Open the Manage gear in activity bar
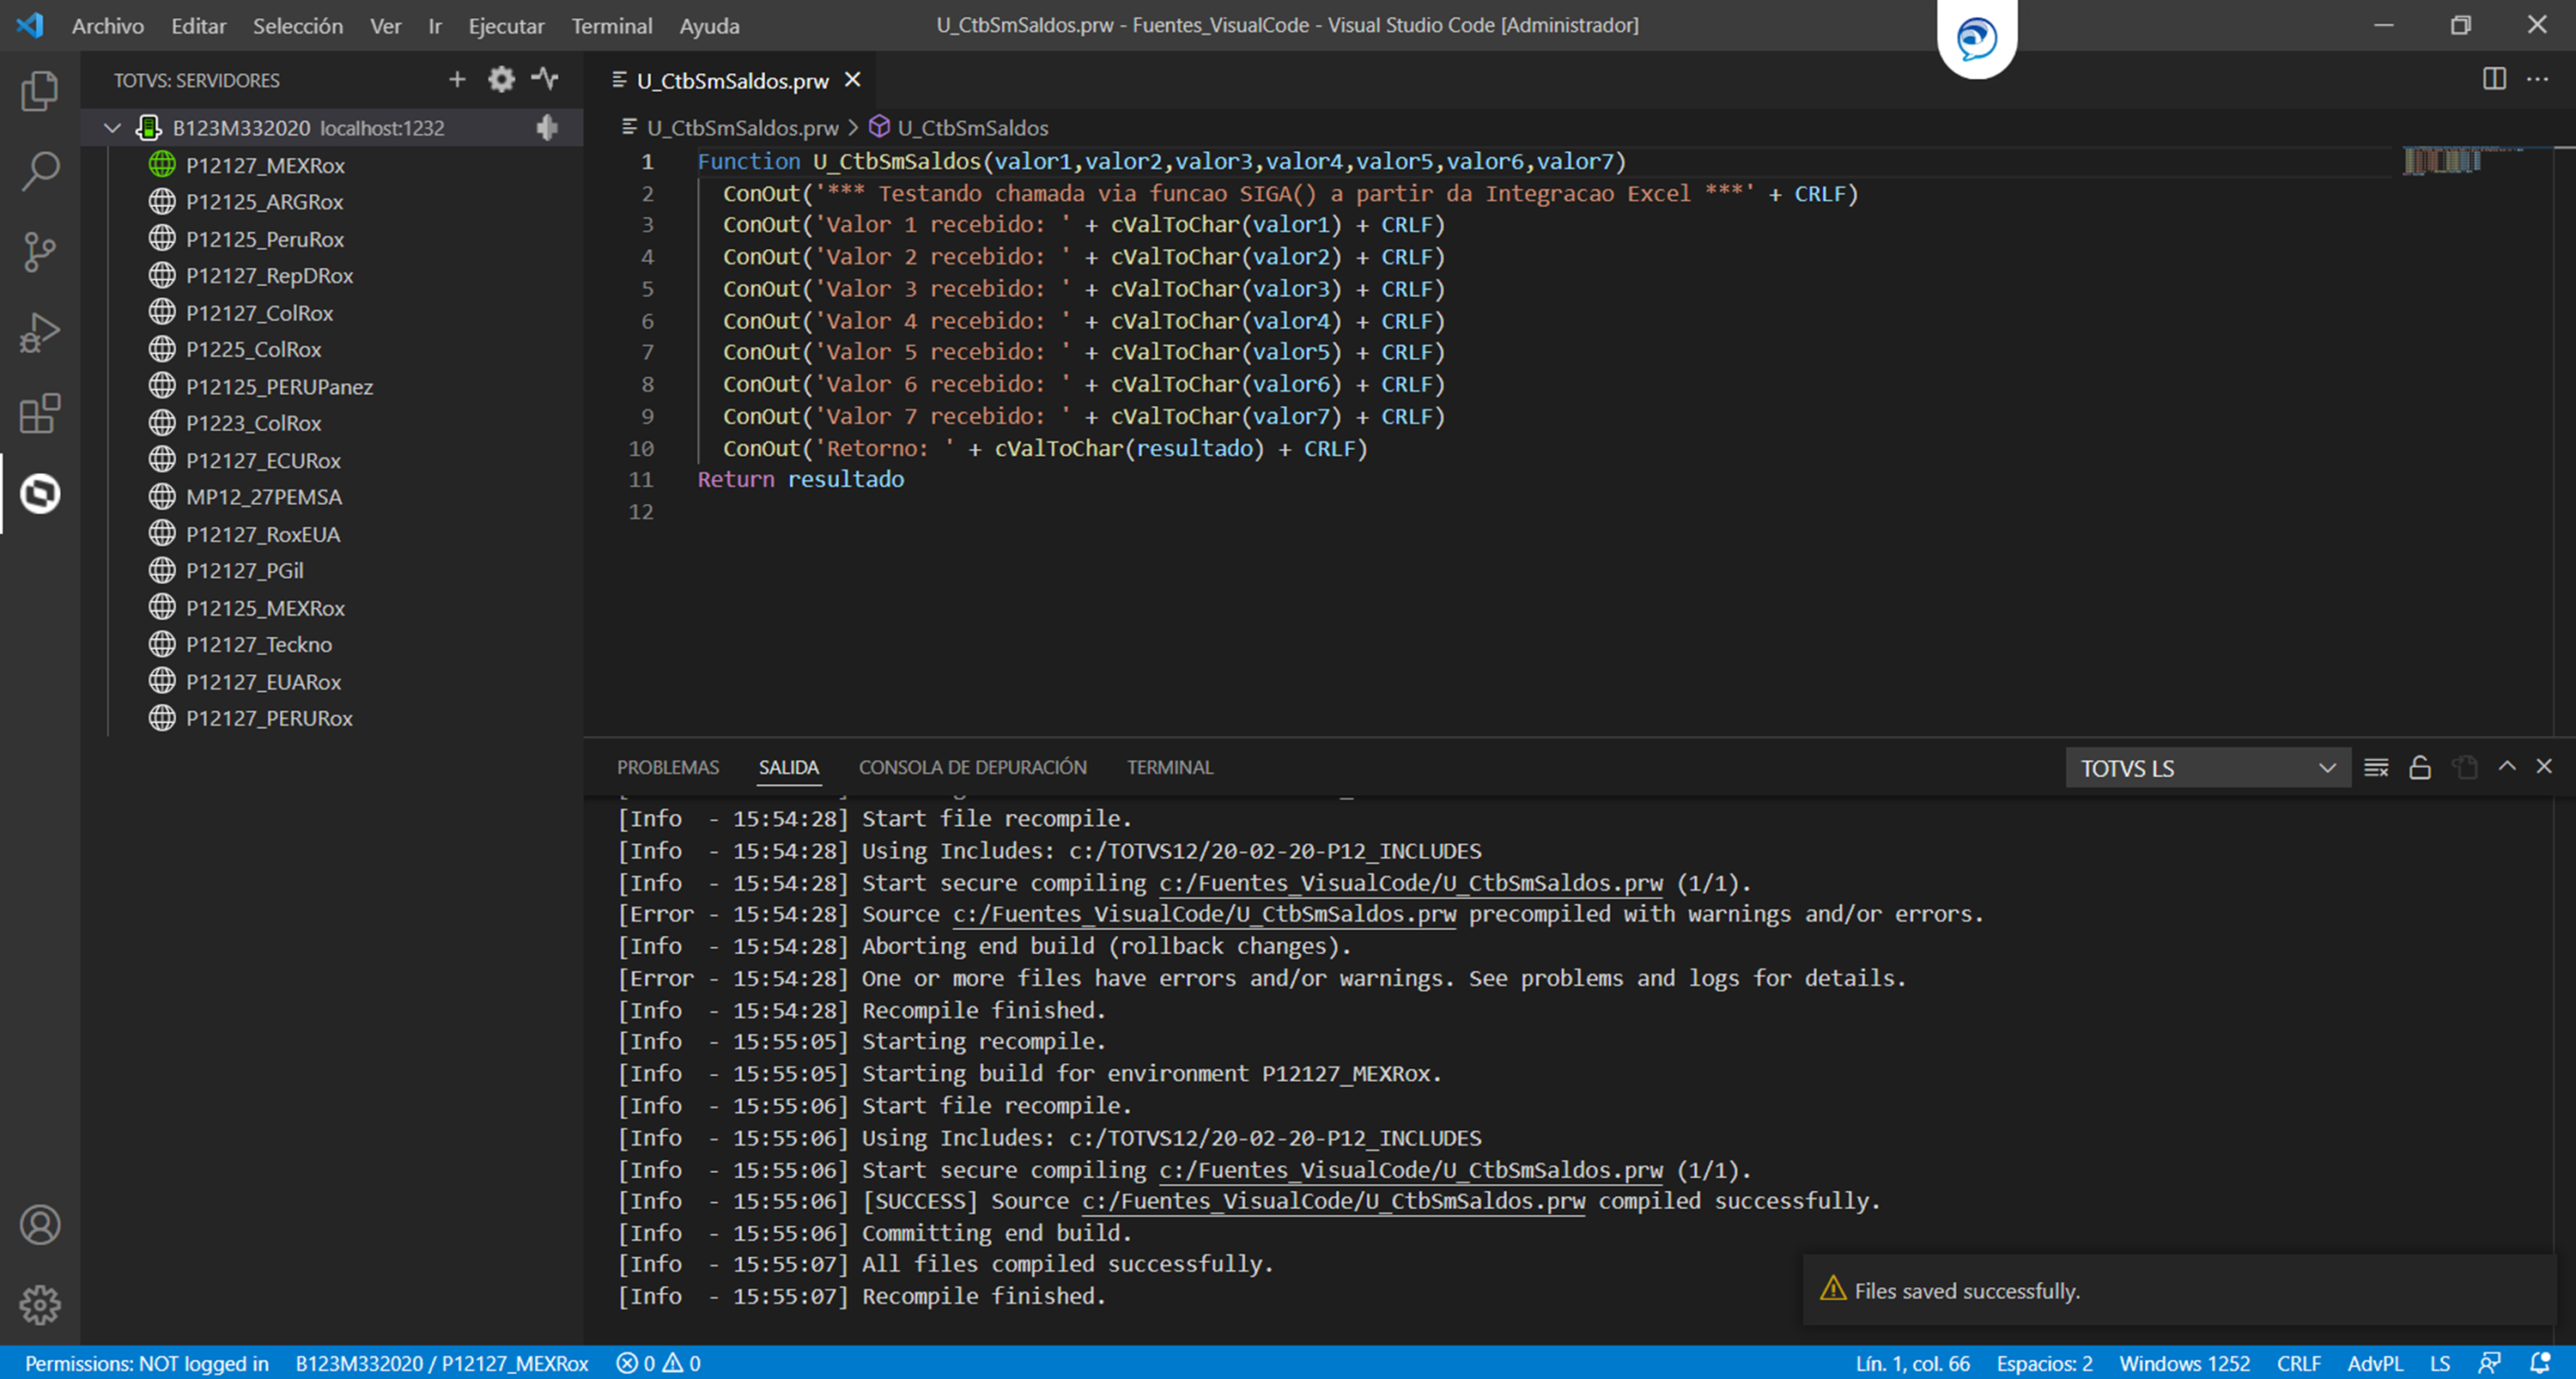The width and height of the screenshot is (2576, 1379). click(40, 1305)
